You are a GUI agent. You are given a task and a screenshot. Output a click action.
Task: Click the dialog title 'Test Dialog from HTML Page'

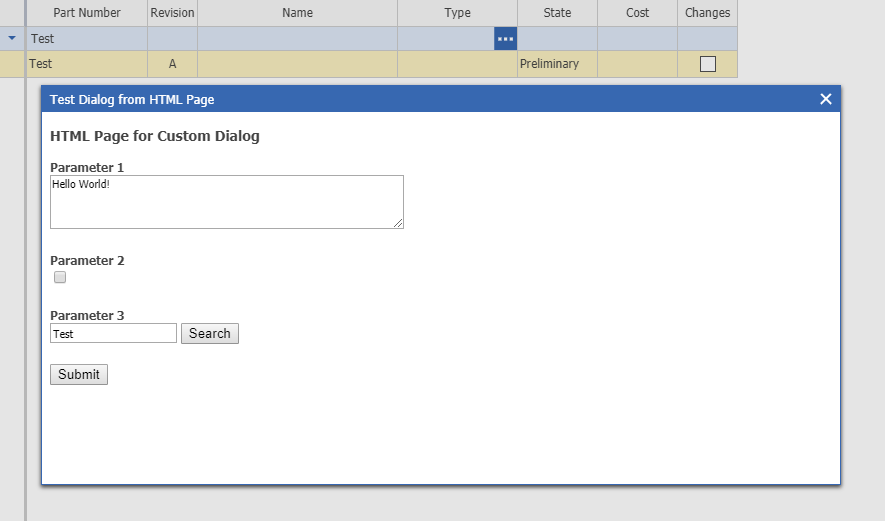[x=132, y=100]
